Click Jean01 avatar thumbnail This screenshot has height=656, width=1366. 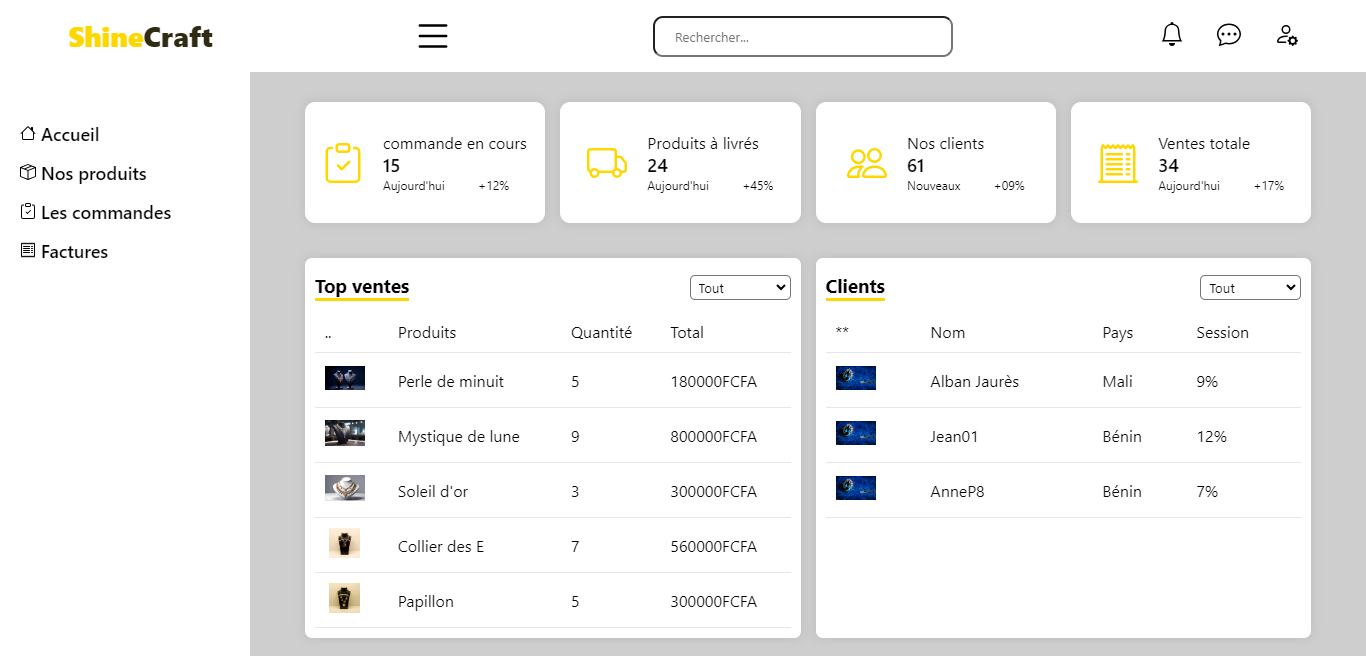coord(856,433)
